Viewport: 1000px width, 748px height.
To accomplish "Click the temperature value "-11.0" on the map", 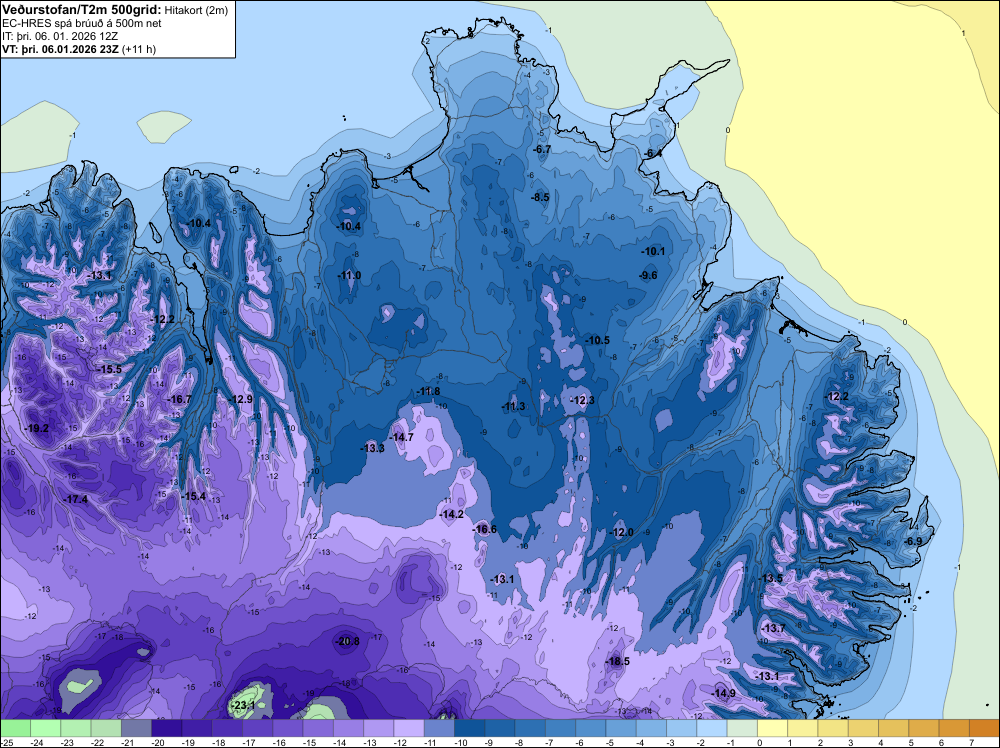I will pyautogui.click(x=349, y=275).
